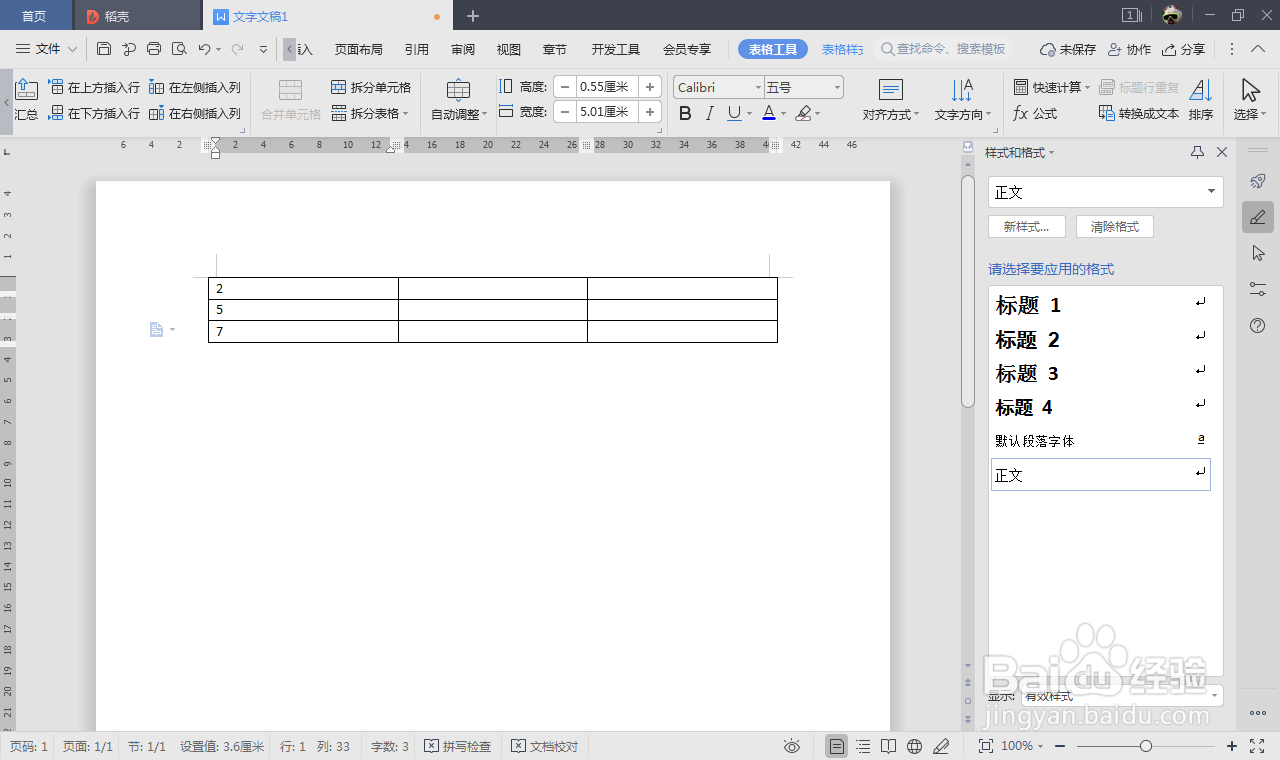Click the 转换成文本 convert to text tool

coord(1139,114)
